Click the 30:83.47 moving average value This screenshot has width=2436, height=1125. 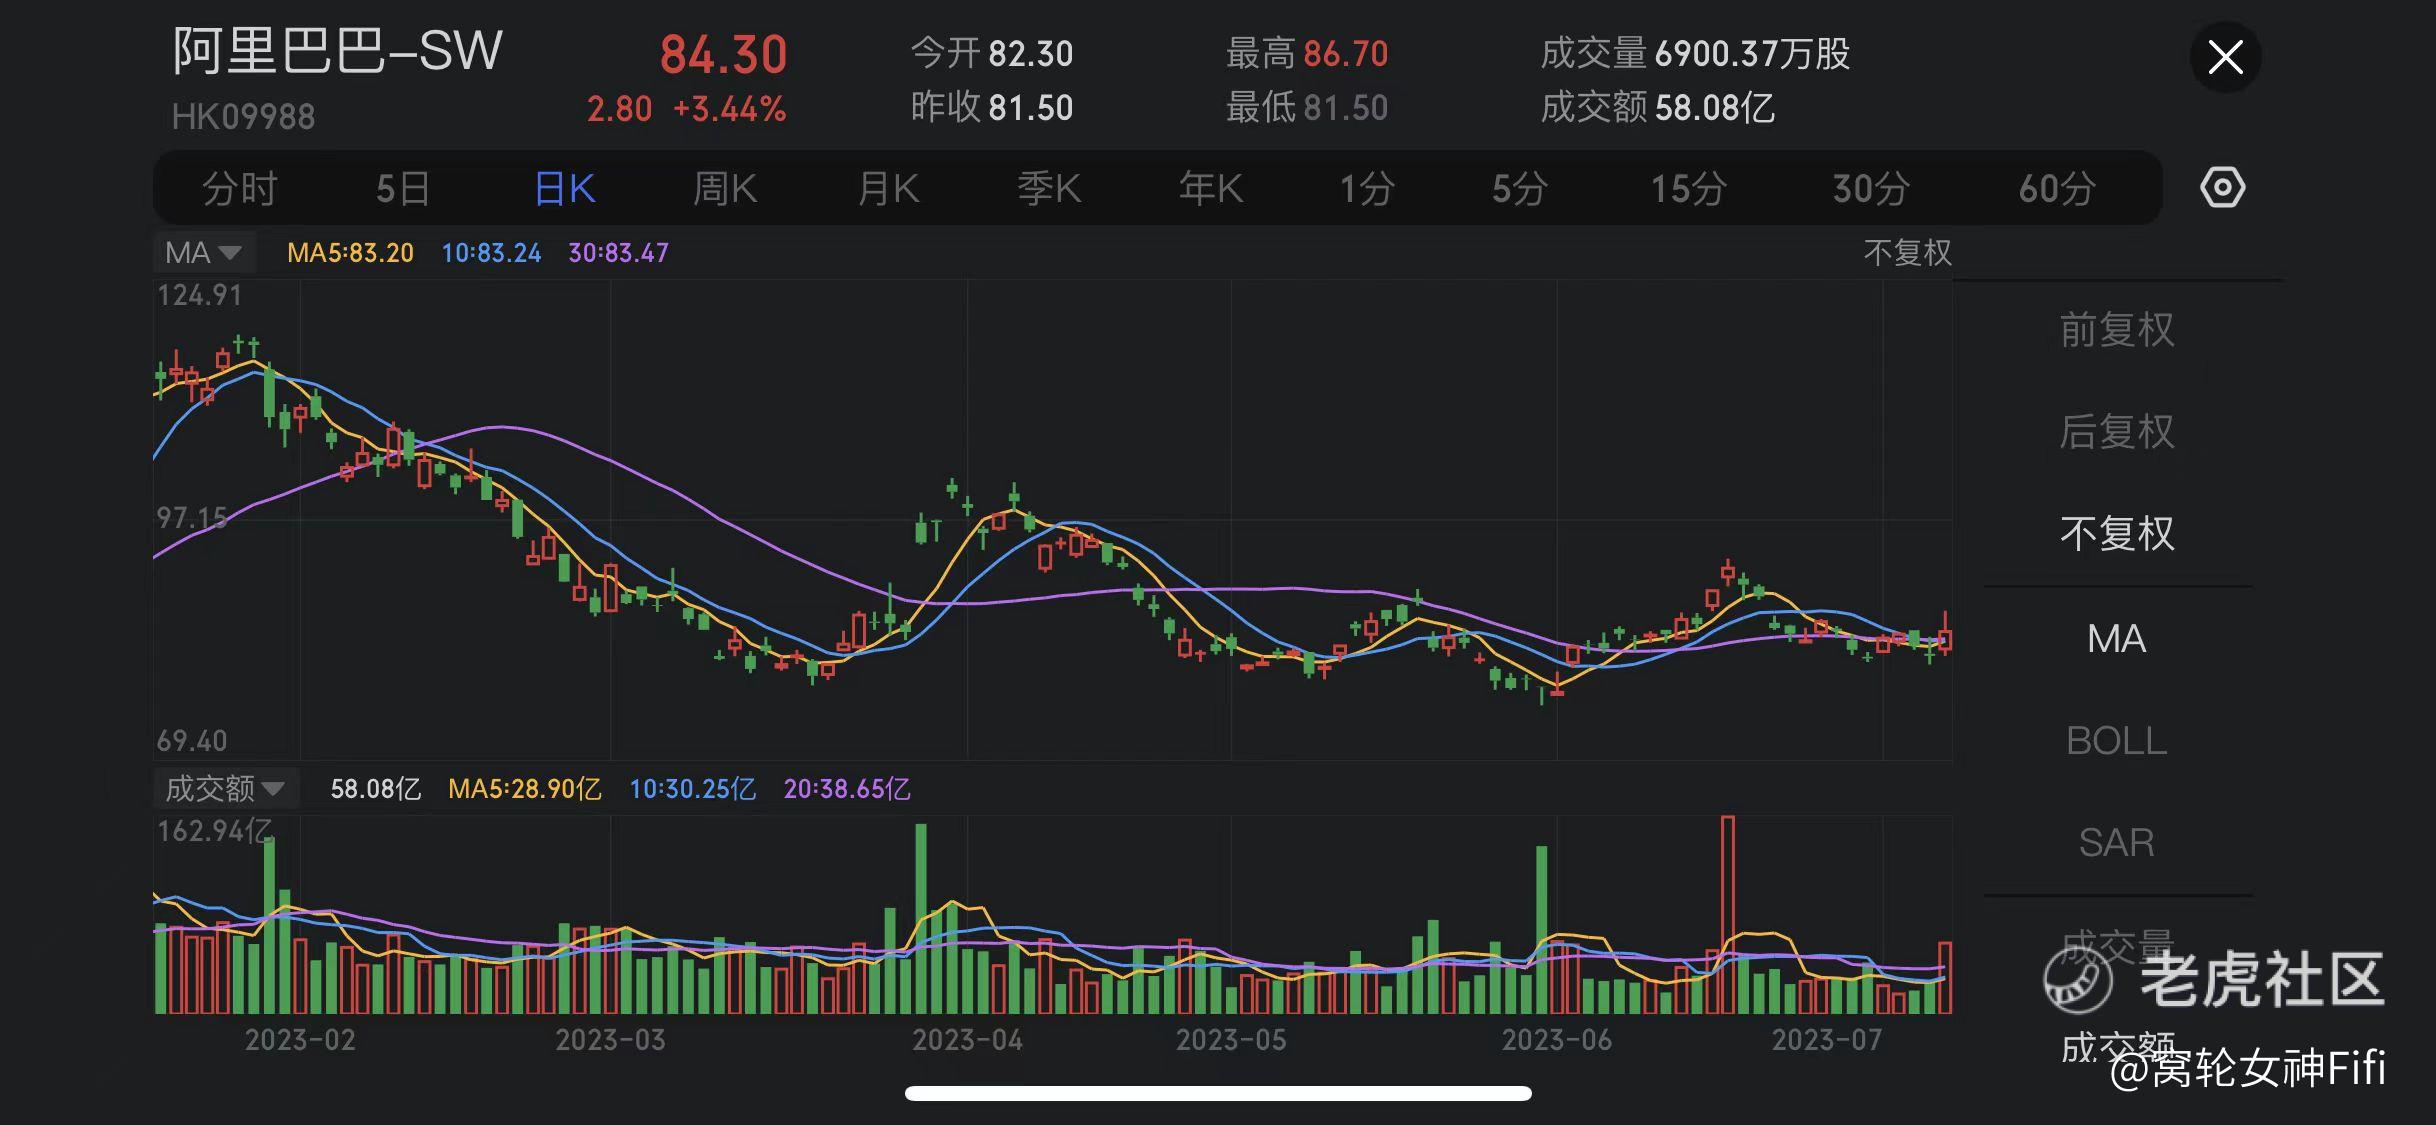click(x=618, y=253)
